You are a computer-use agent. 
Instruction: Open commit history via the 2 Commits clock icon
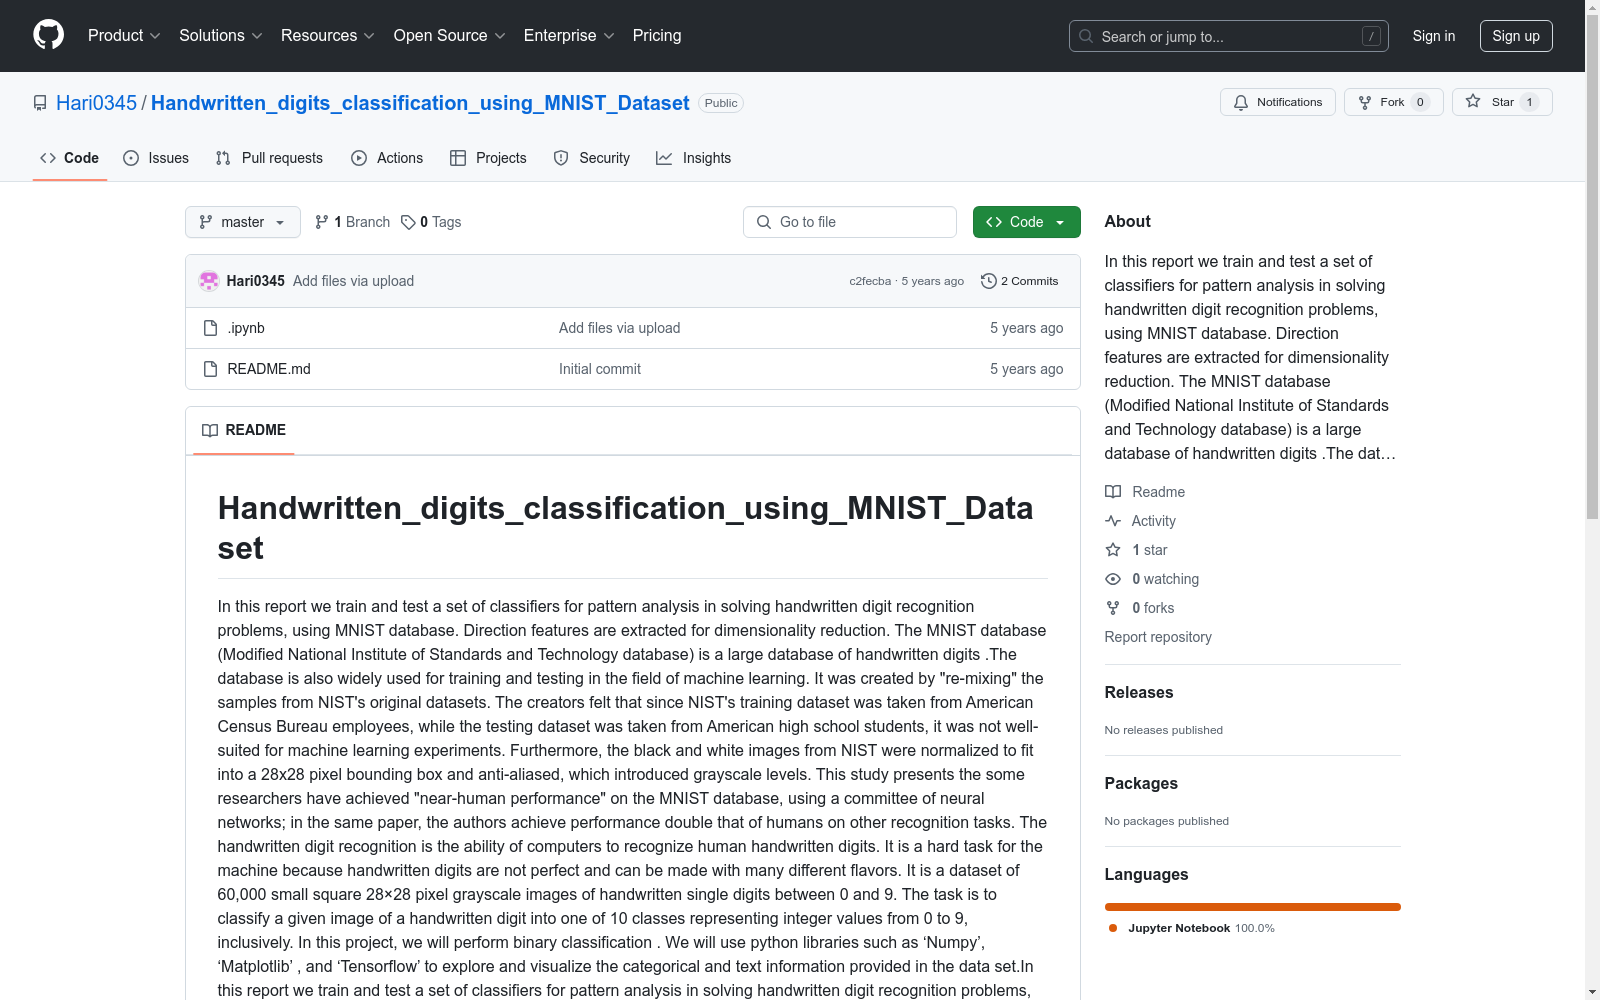coord(989,281)
